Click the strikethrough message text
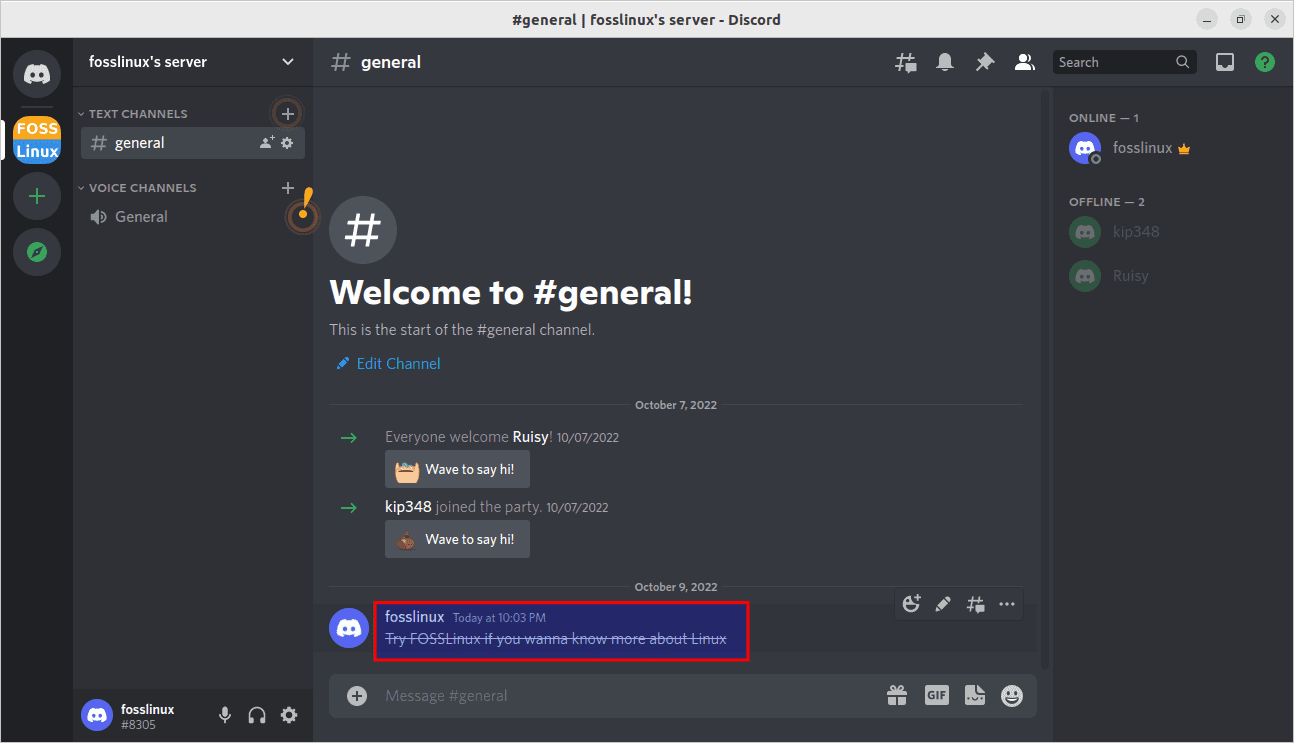 [x=556, y=639]
